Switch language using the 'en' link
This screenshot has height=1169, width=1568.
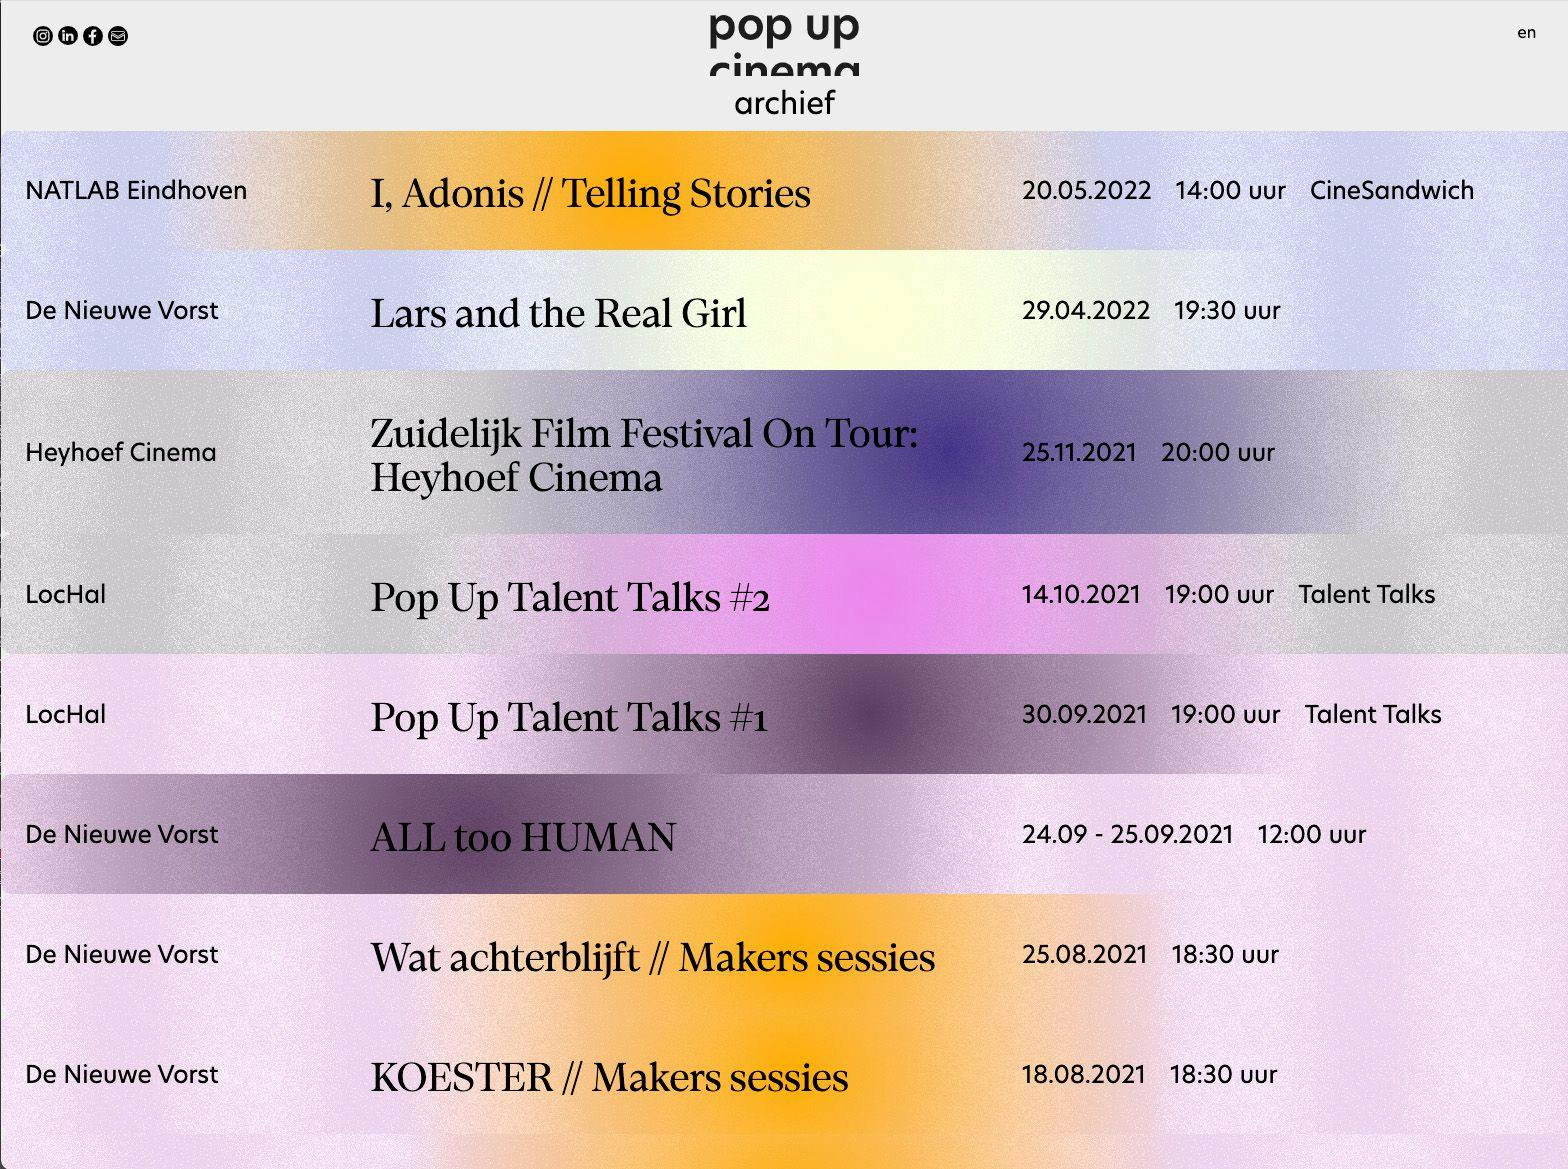click(x=1526, y=33)
